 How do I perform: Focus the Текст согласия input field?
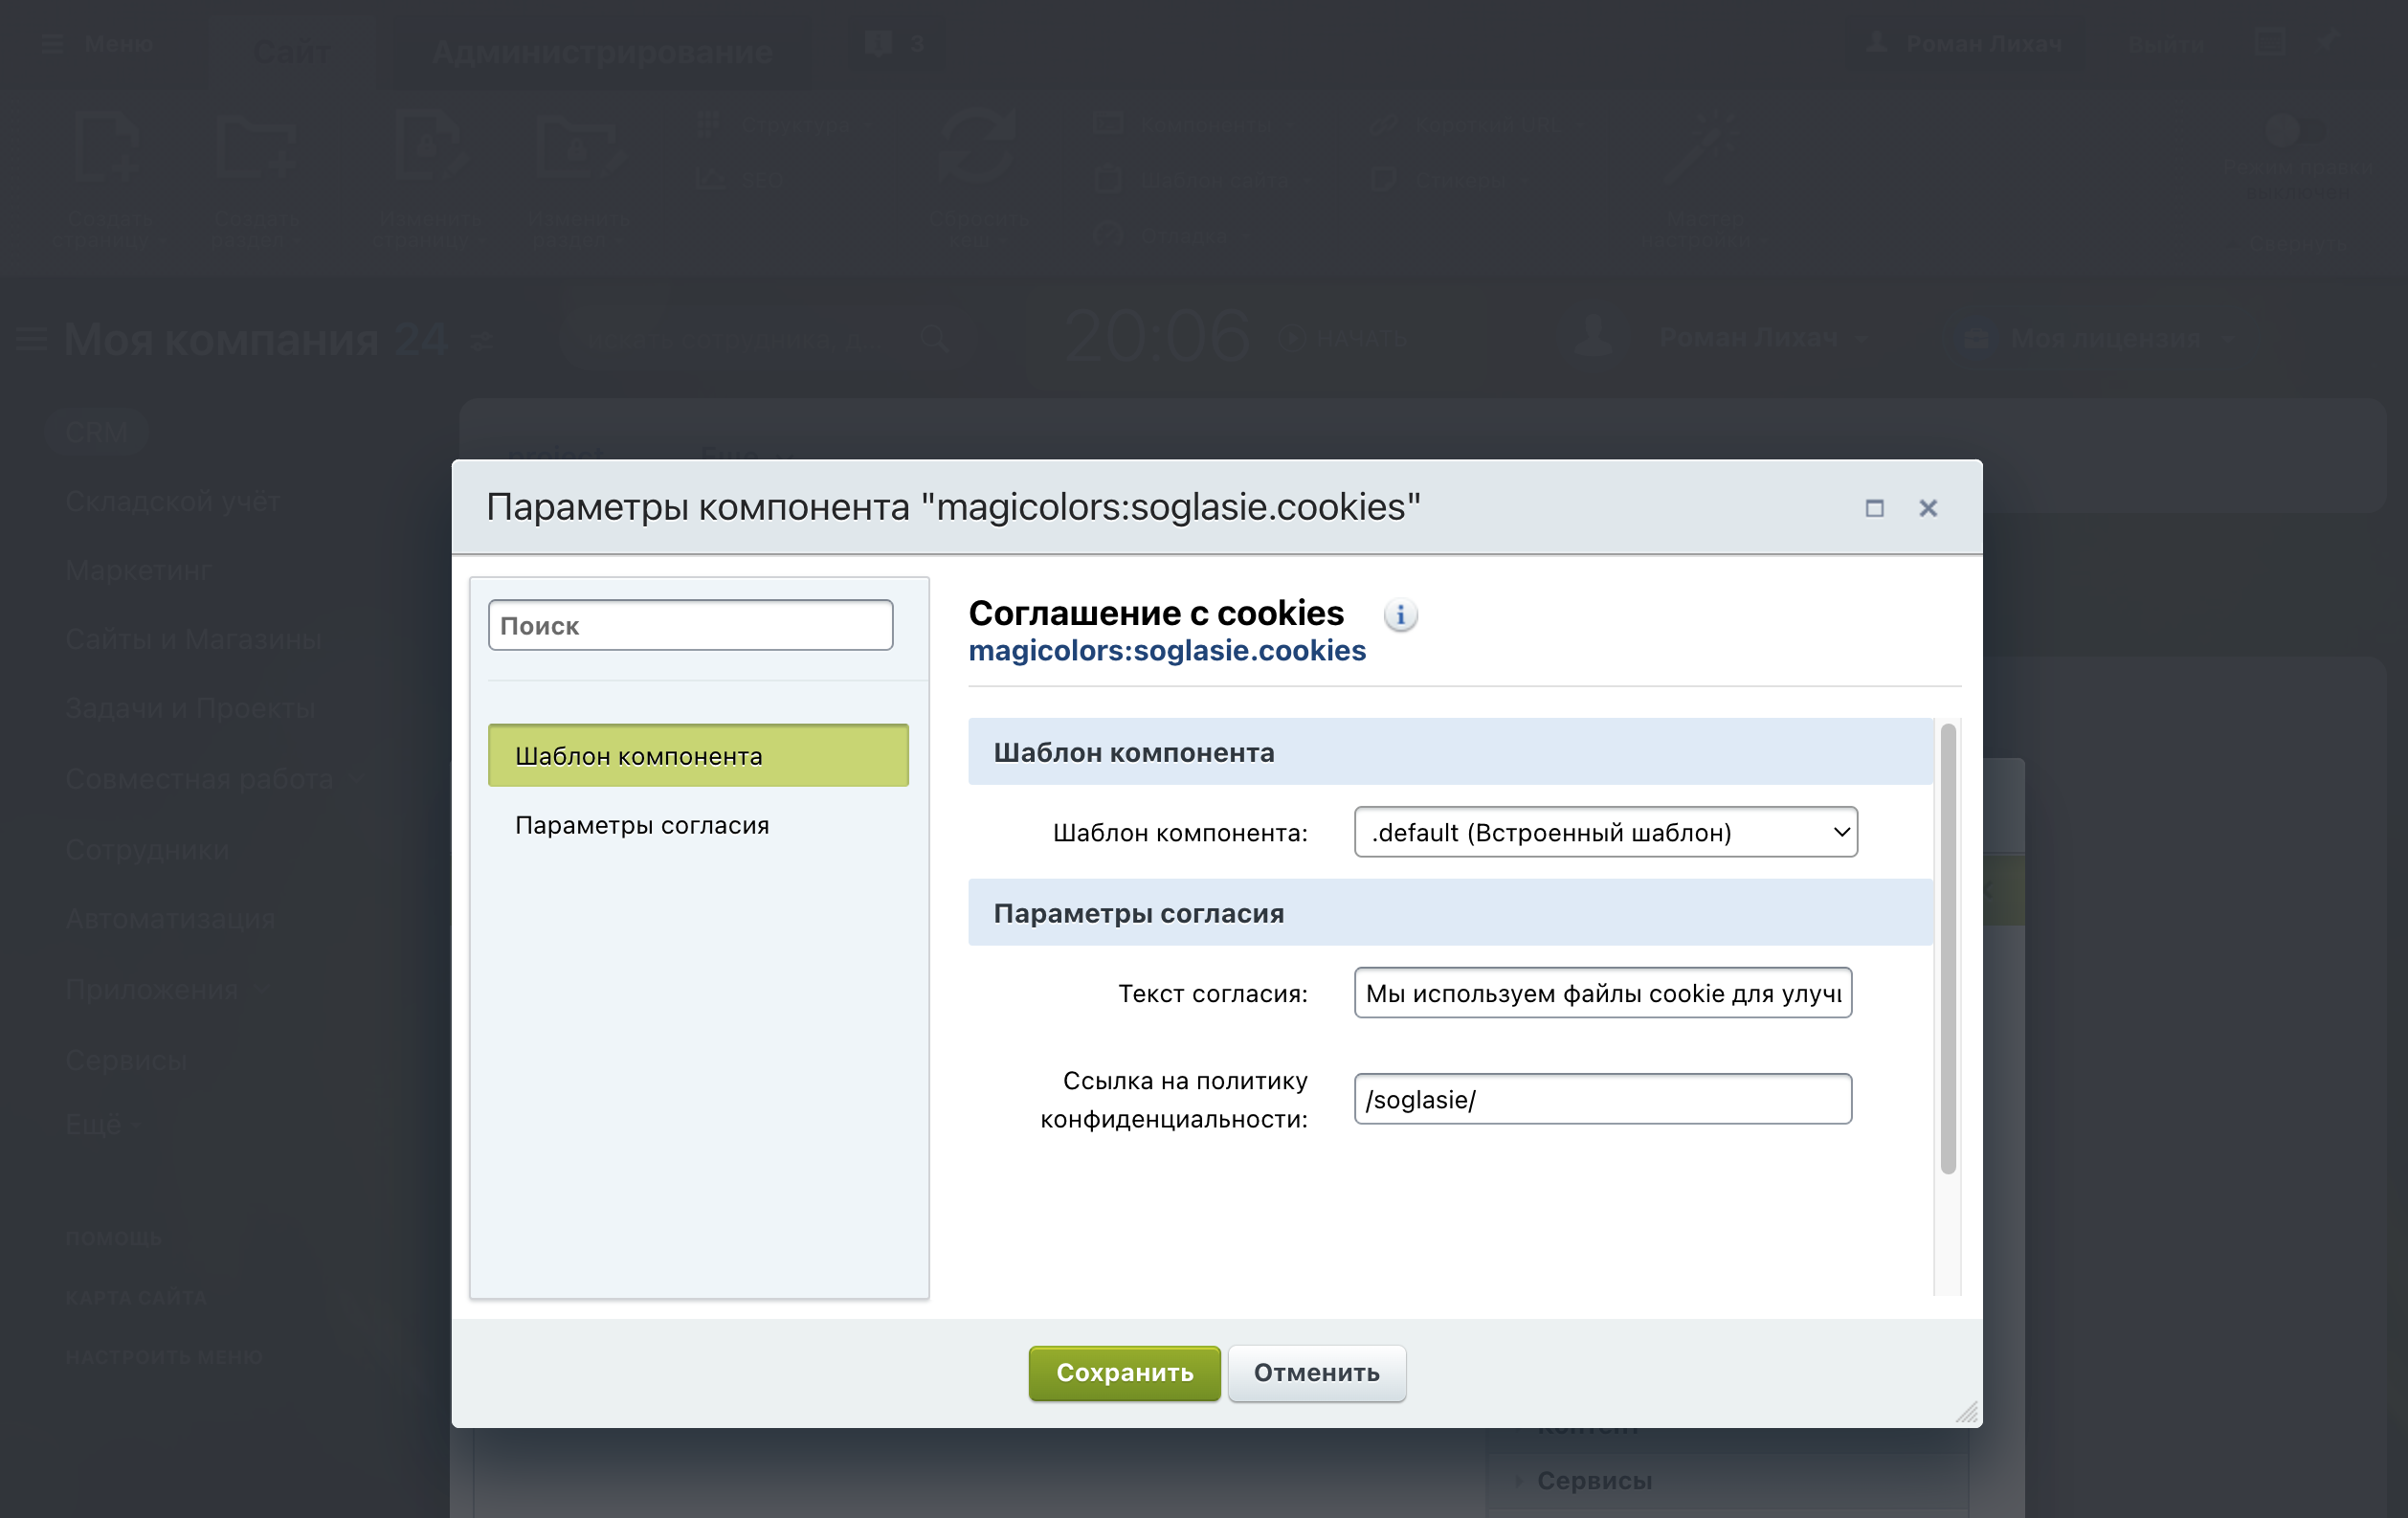tap(1602, 993)
